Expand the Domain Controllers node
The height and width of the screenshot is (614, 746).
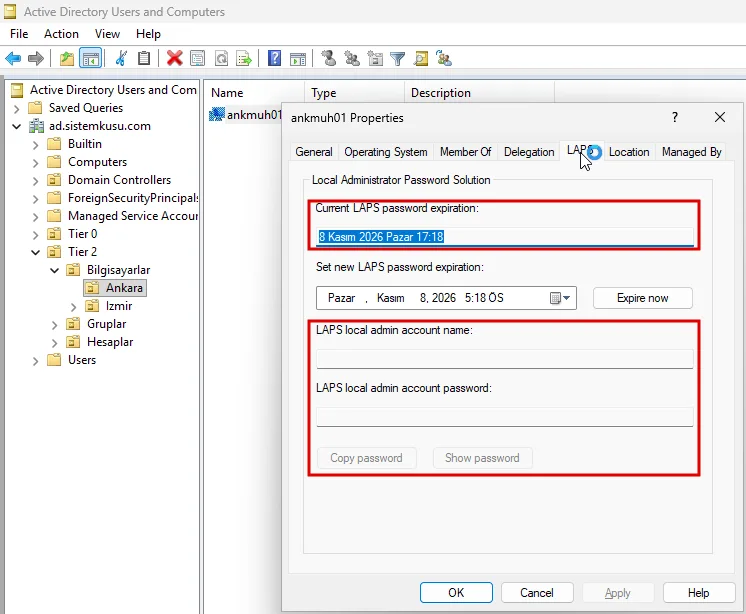(36, 181)
